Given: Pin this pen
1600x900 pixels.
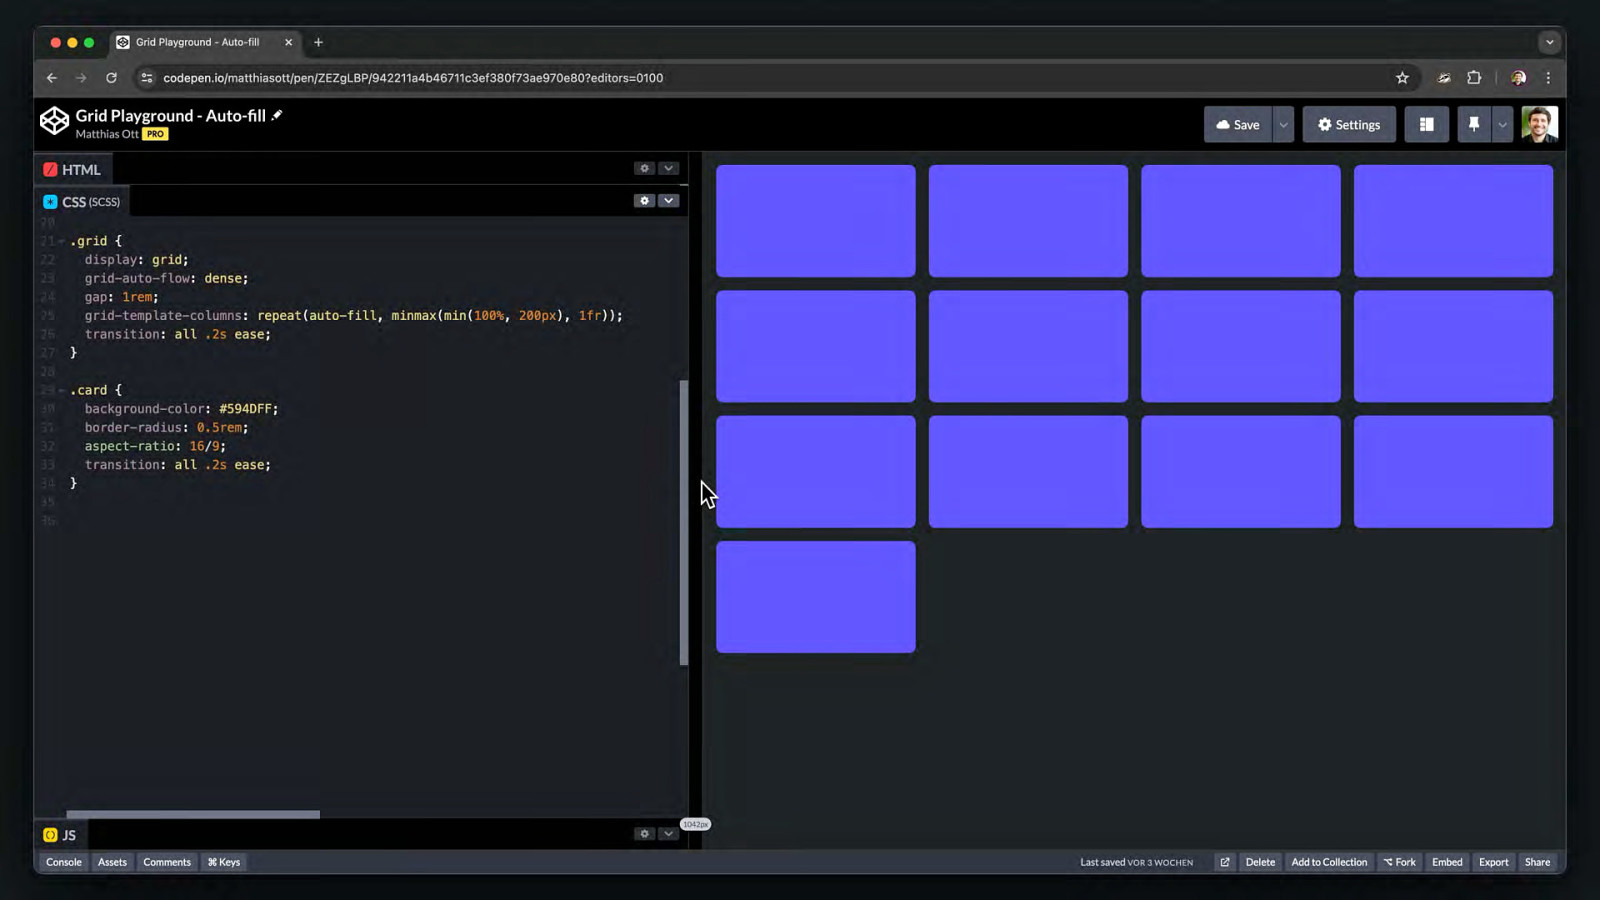Looking at the screenshot, I should 1473,125.
